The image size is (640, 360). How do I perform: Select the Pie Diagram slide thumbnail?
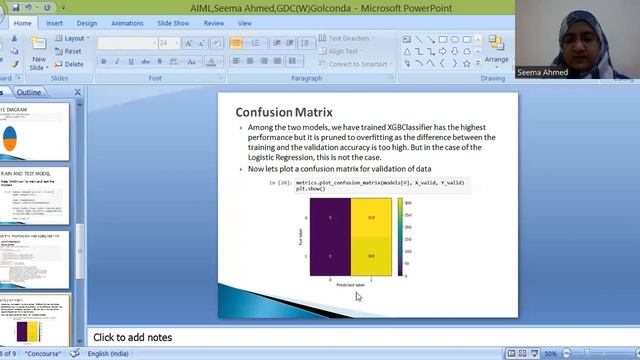pos(34,131)
